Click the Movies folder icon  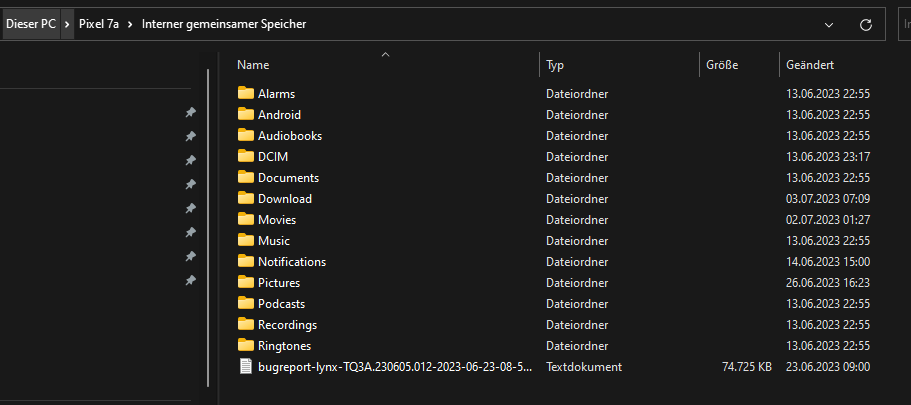pyautogui.click(x=246, y=219)
